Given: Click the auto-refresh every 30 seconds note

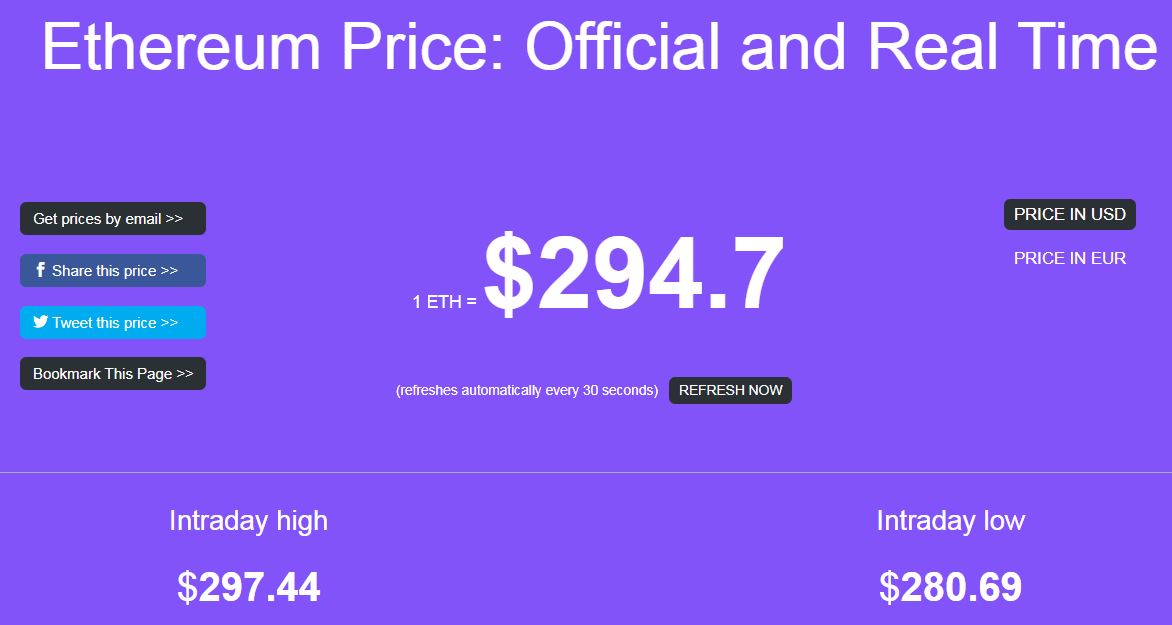Looking at the screenshot, I should (527, 390).
